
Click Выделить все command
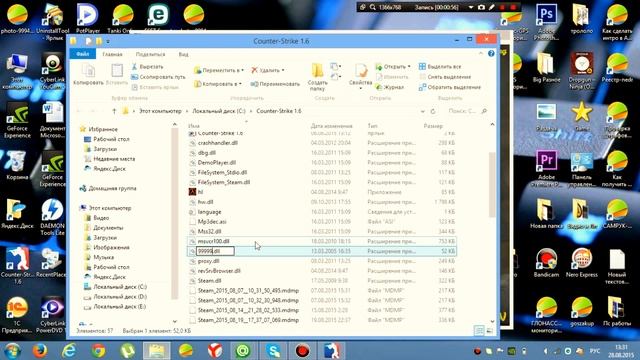point(440,67)
